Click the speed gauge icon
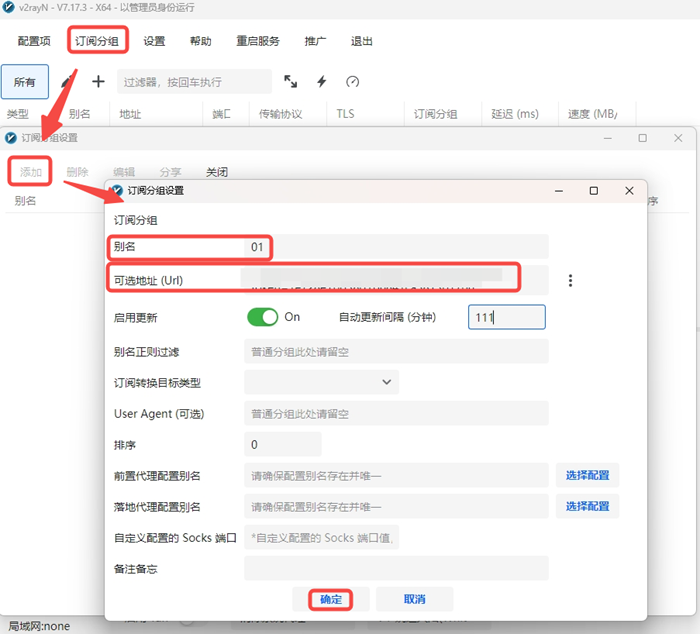Image resolution: width=700 pixels, height=634 pixels. click(x=352, y=81)
